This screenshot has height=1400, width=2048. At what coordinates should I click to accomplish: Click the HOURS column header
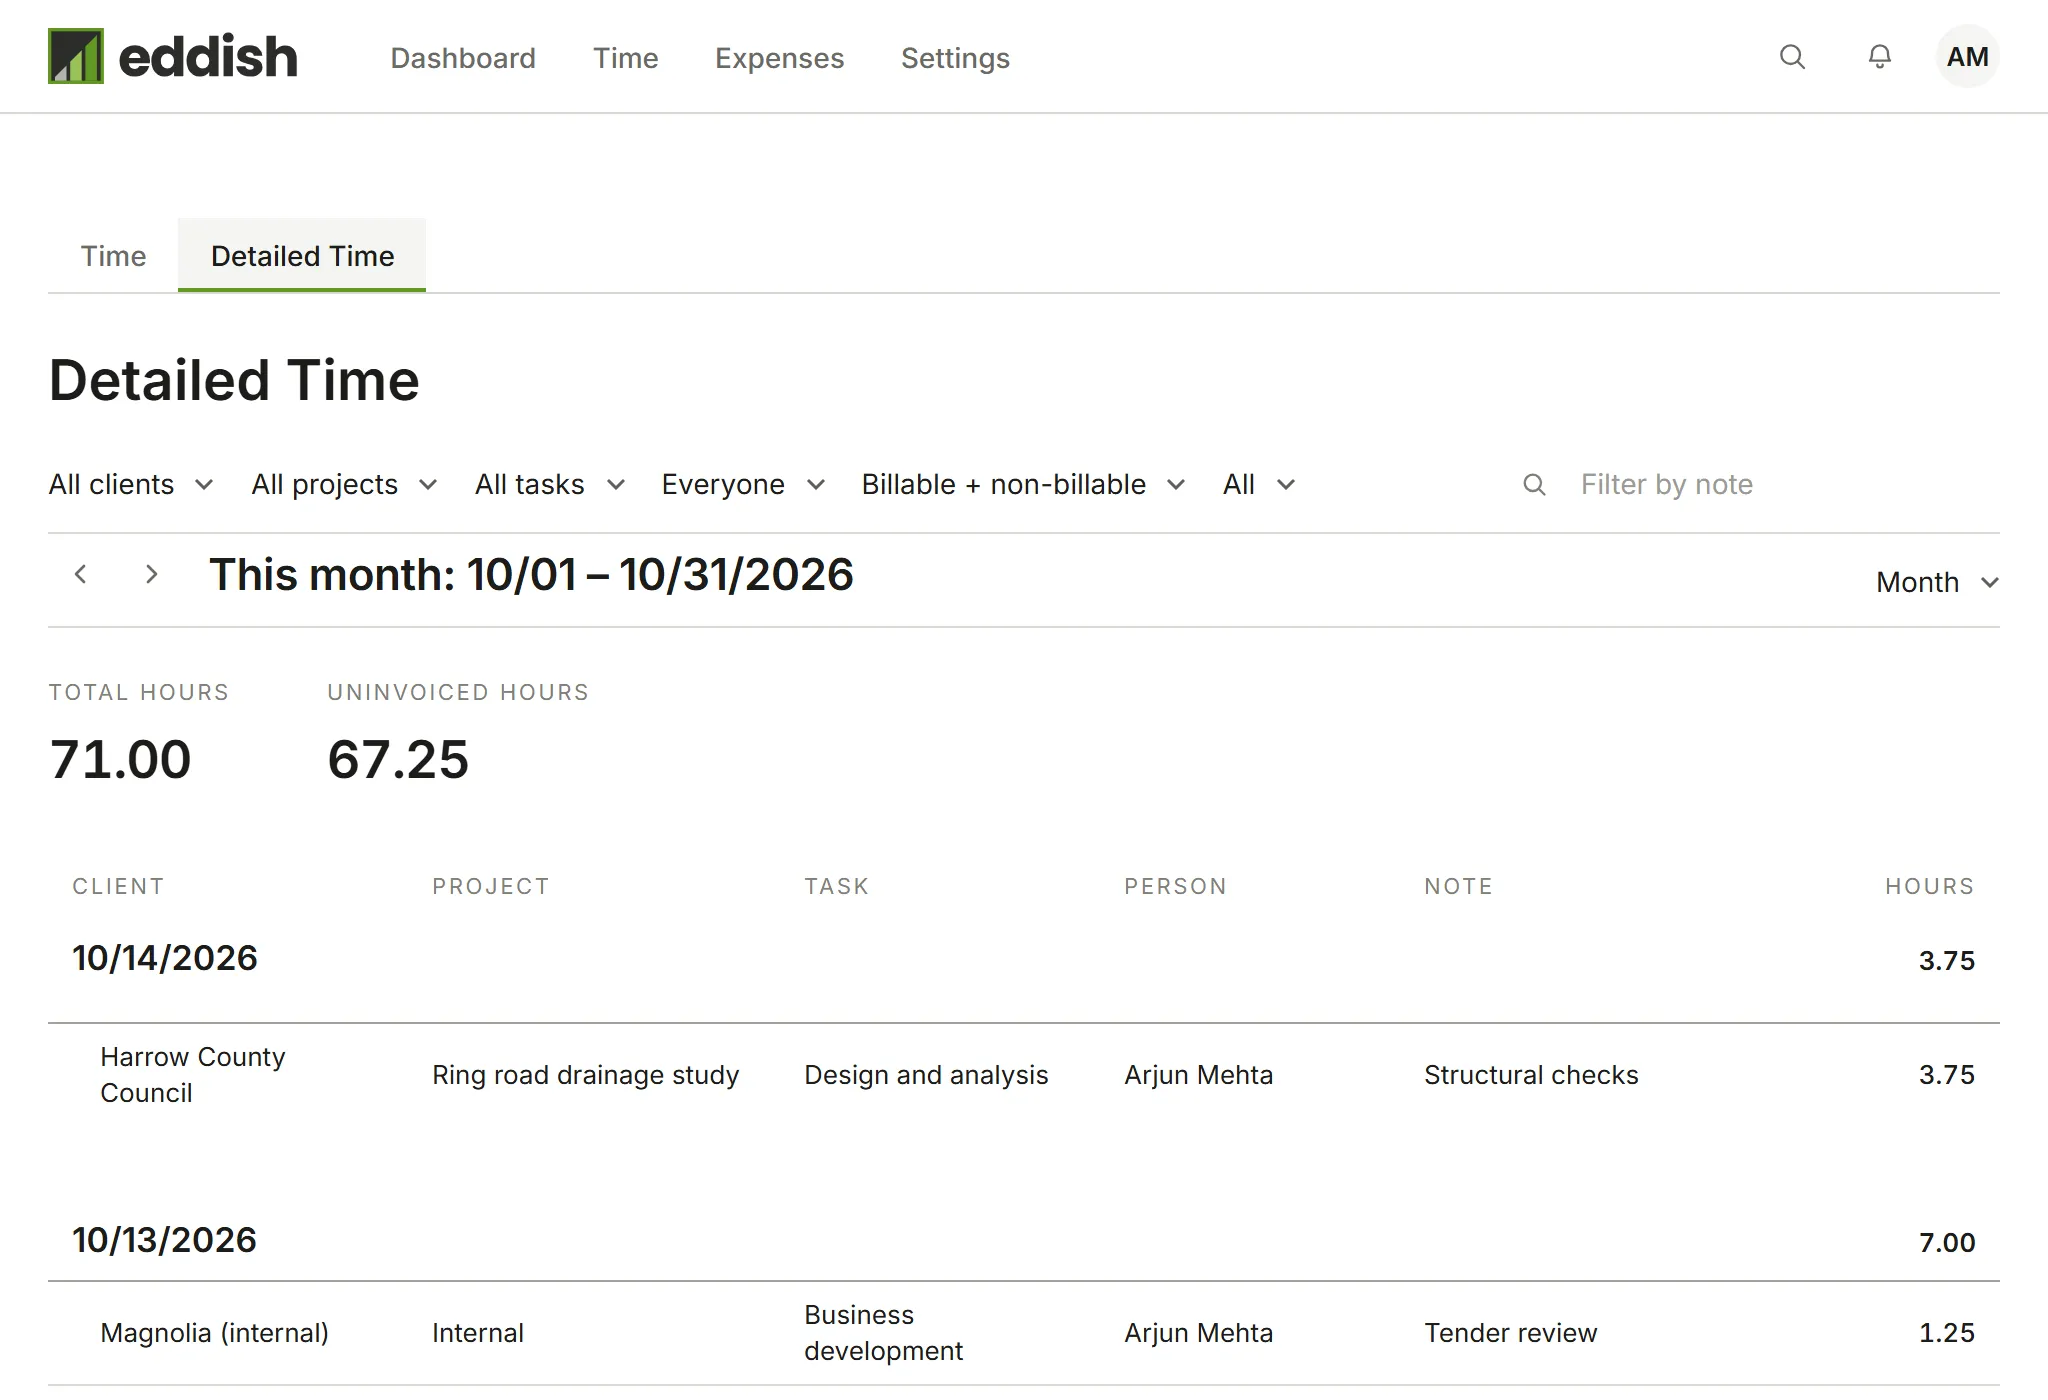click(x=1930, y=886)
